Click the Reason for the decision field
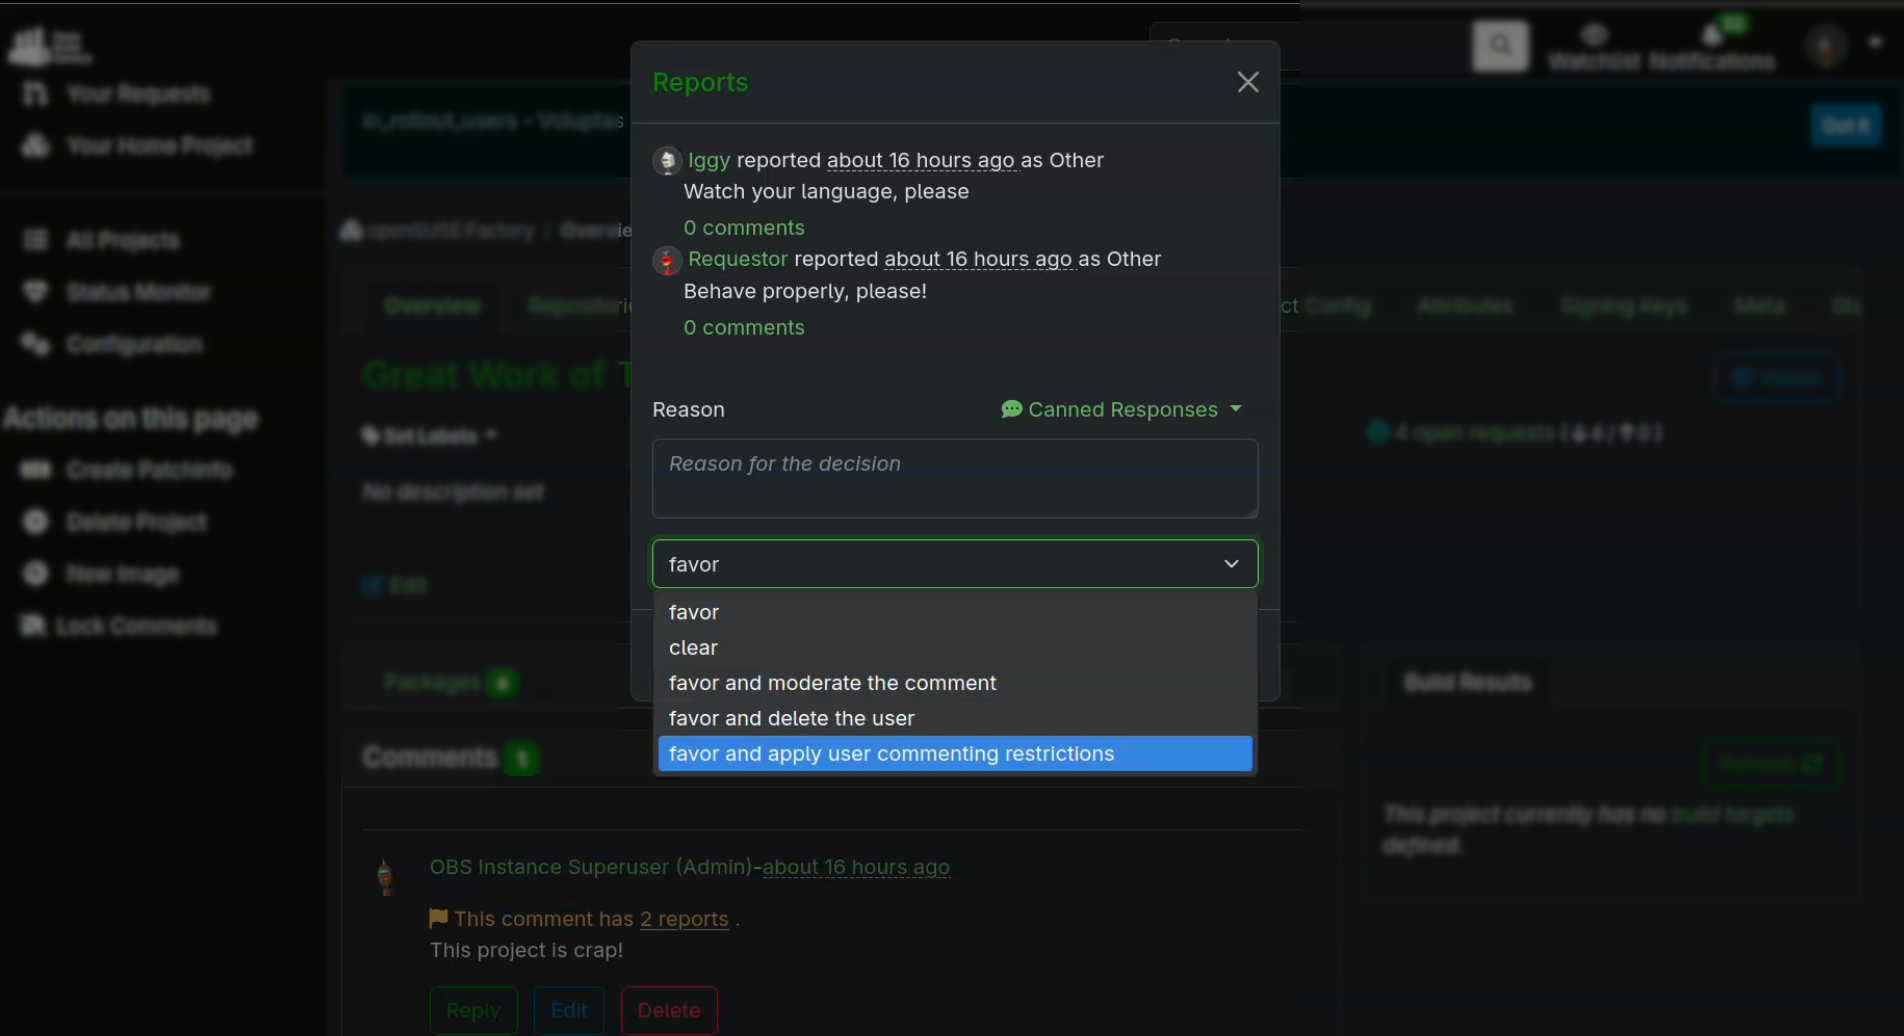Image resolution: width=1904 pixels, height=1036 pixels. 955,478
